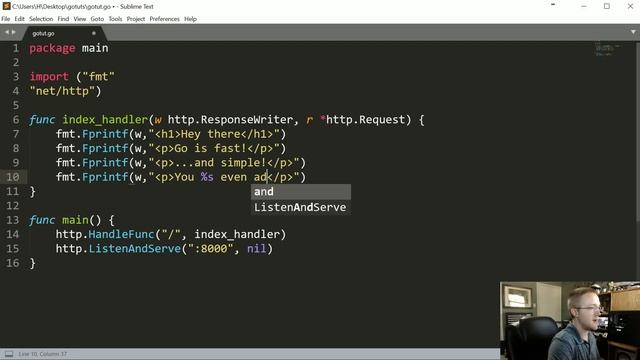Image resolution: width=640 pixels, height=360 pixels.
Task: Open the Find menu
Action: [63, 19]
